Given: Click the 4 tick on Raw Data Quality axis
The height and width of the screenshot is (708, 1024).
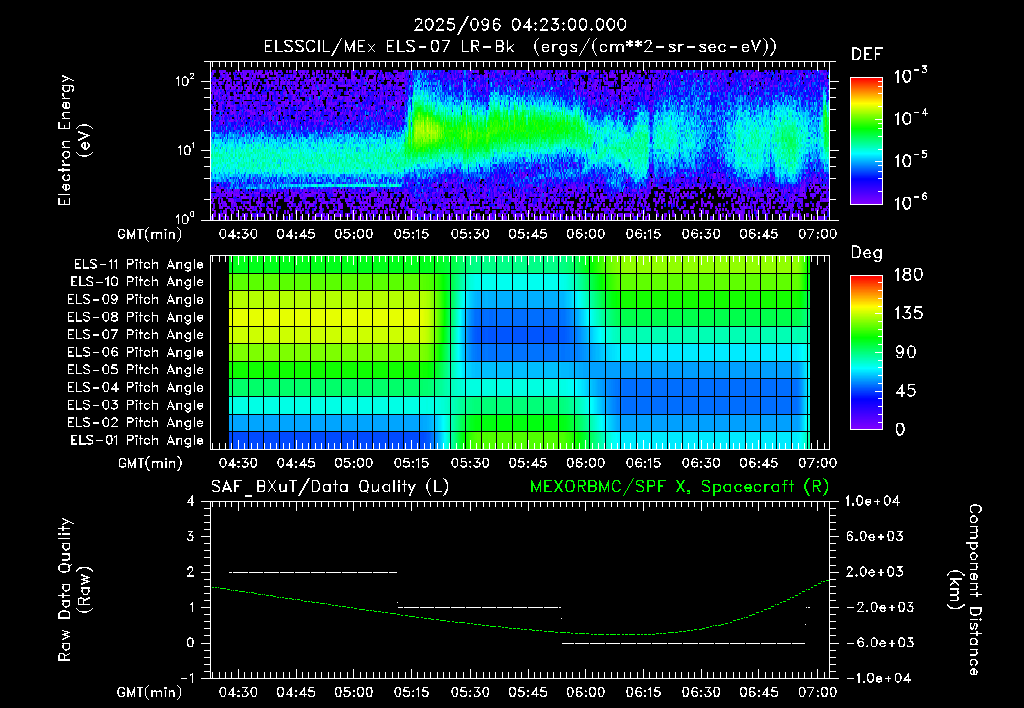Looking at the screenshot, I should point(191,501).
